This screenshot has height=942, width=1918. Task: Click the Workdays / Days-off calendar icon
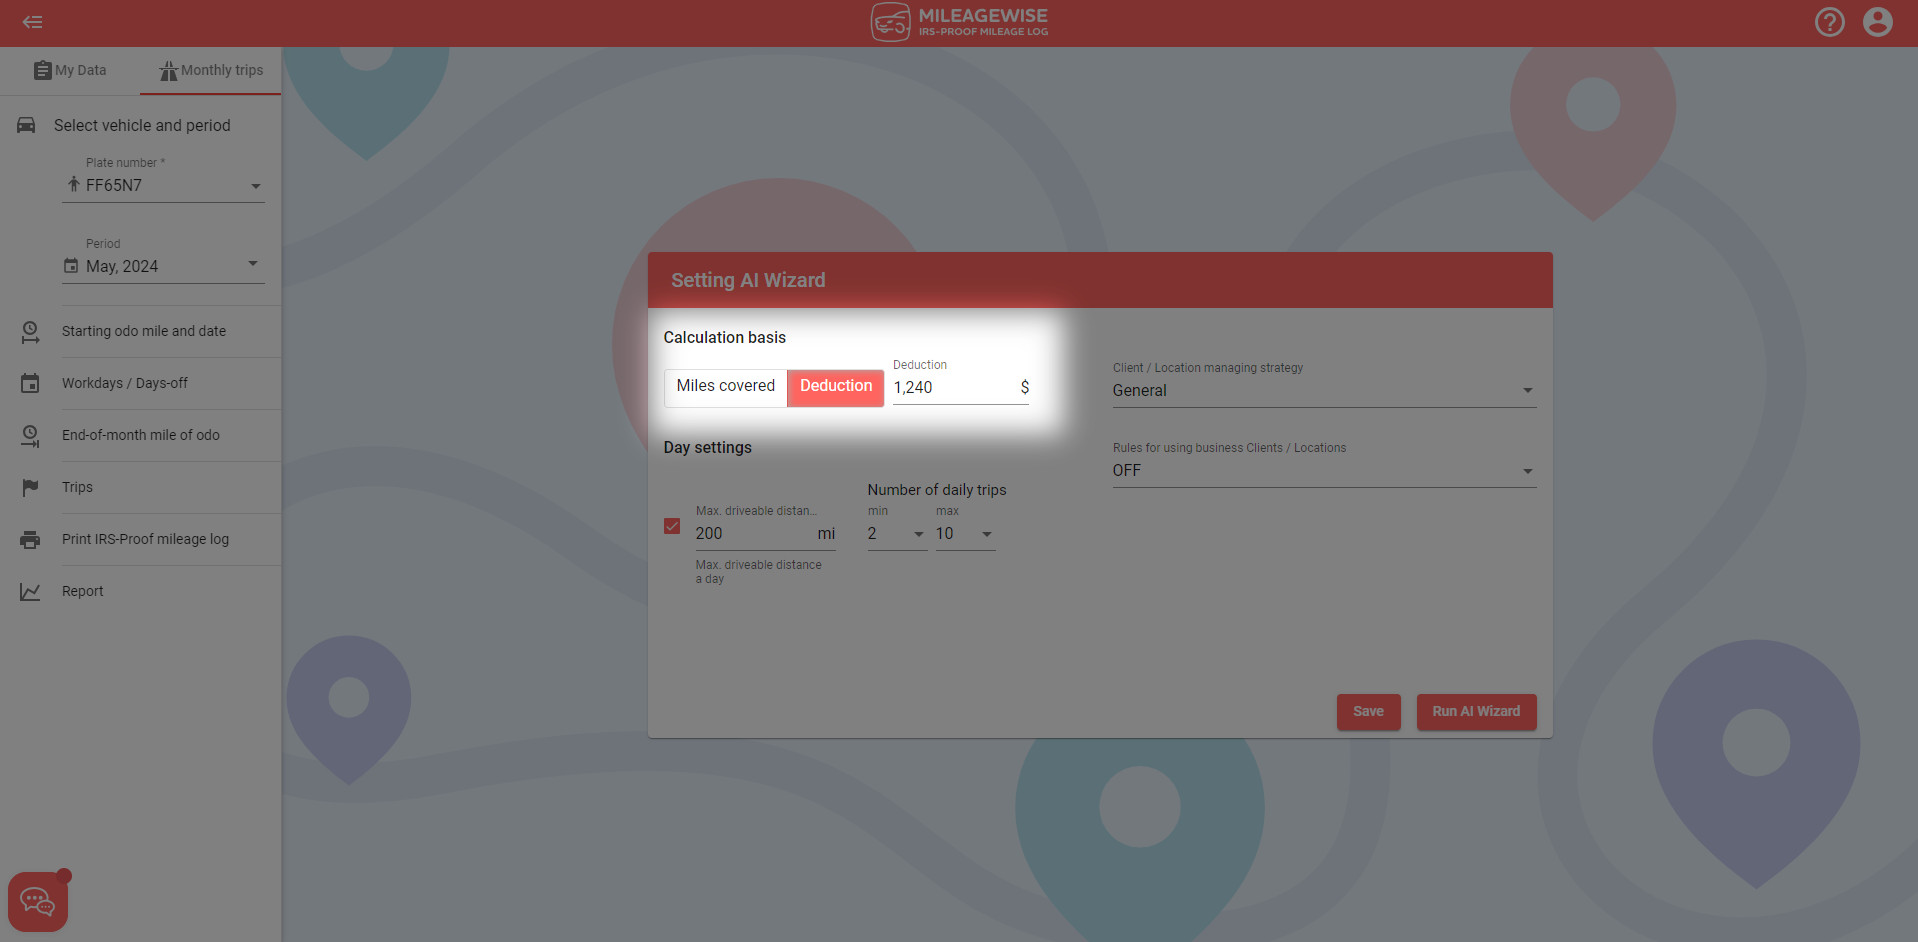[29, 383]
